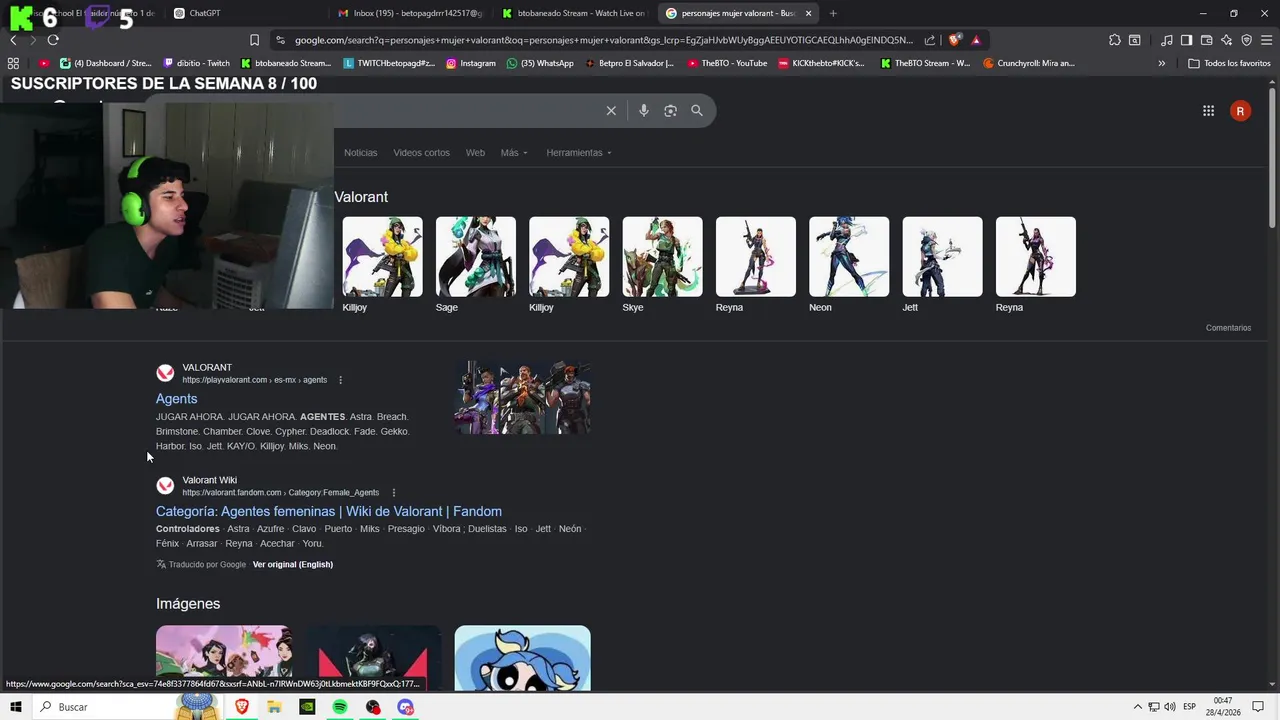The height and width of the screenshot is (720, 1280).
Task: Open the YouTube bookmark icon
Action: pyautogui.click(x=44, y=63)
